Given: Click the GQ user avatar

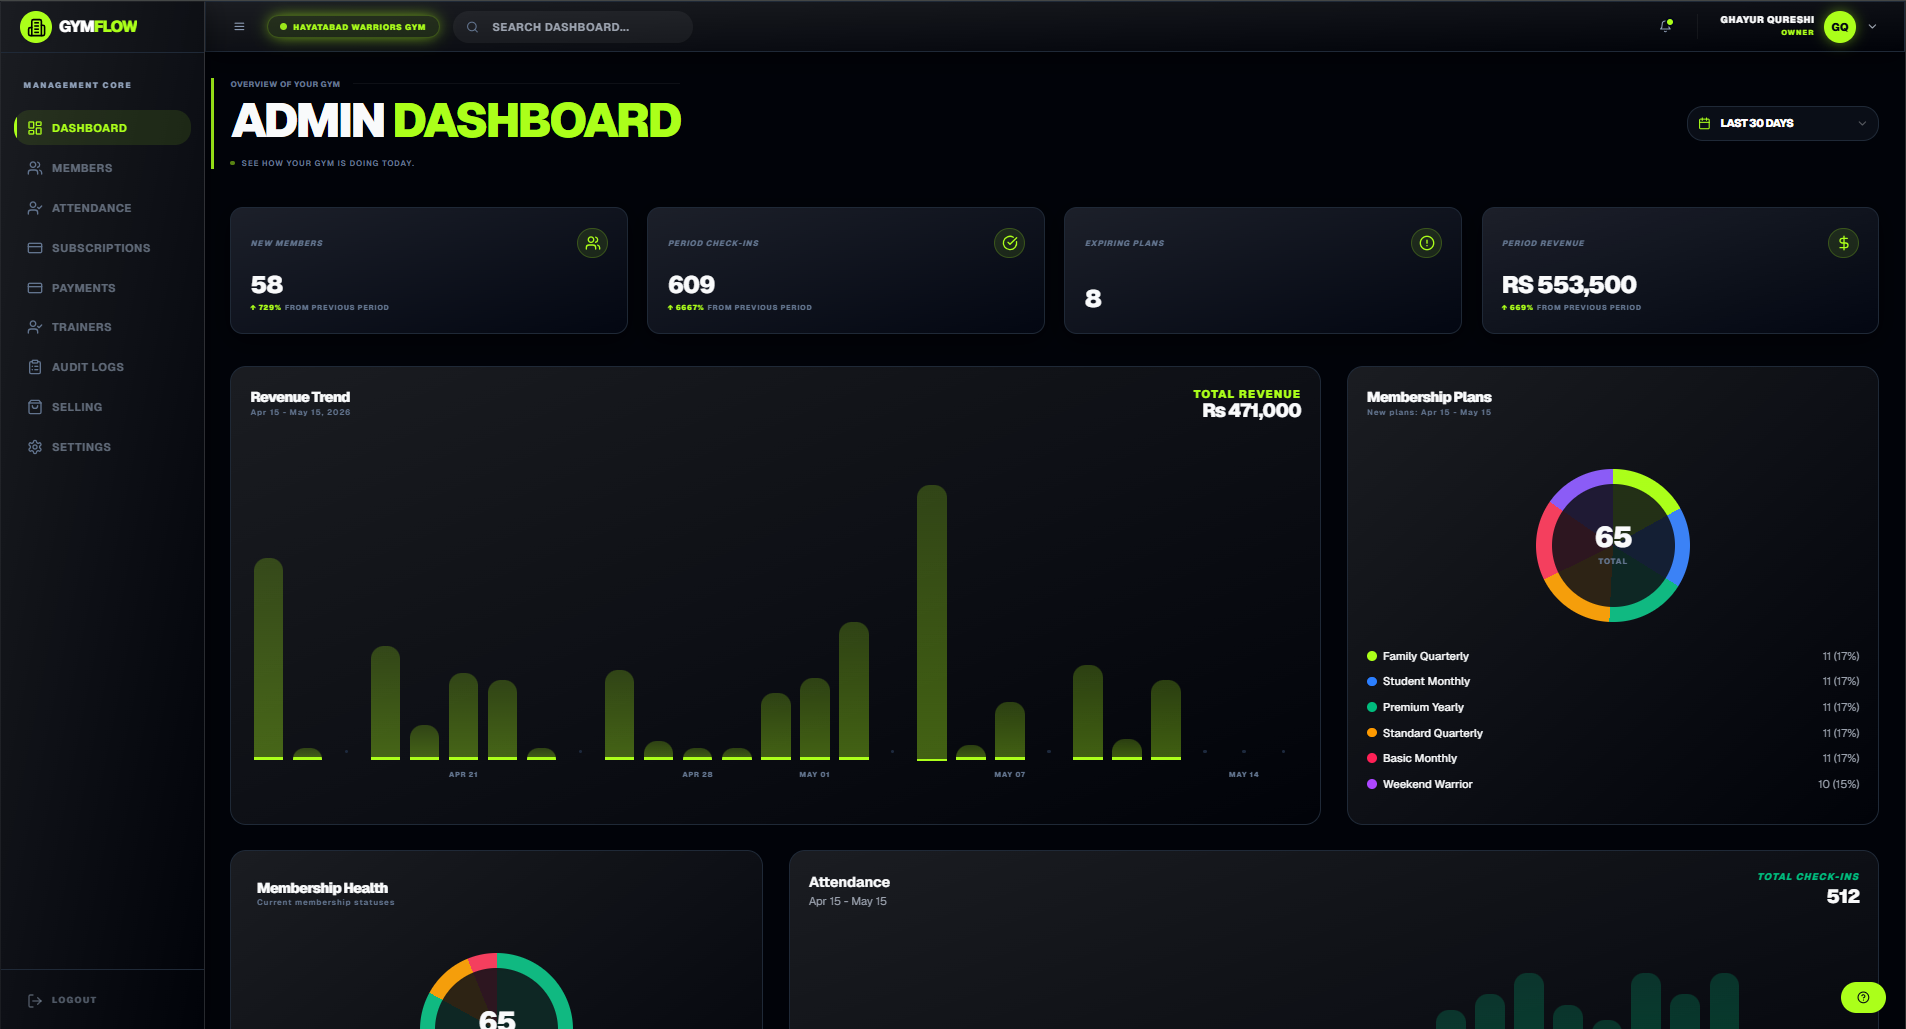Looking at the screenshot, I should tap(1839, 27).
